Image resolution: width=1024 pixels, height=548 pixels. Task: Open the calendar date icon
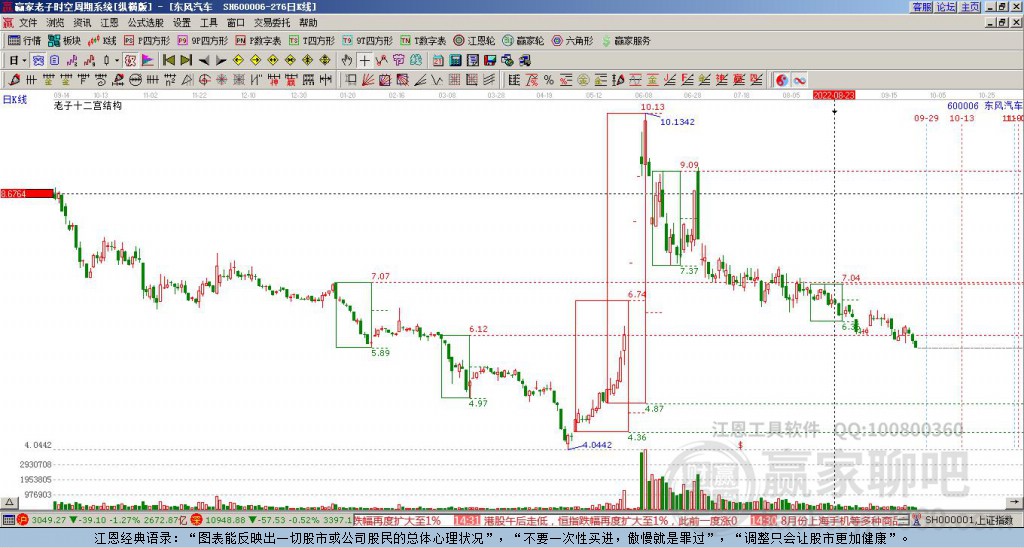pyautogui.click(x=438, y=61)
